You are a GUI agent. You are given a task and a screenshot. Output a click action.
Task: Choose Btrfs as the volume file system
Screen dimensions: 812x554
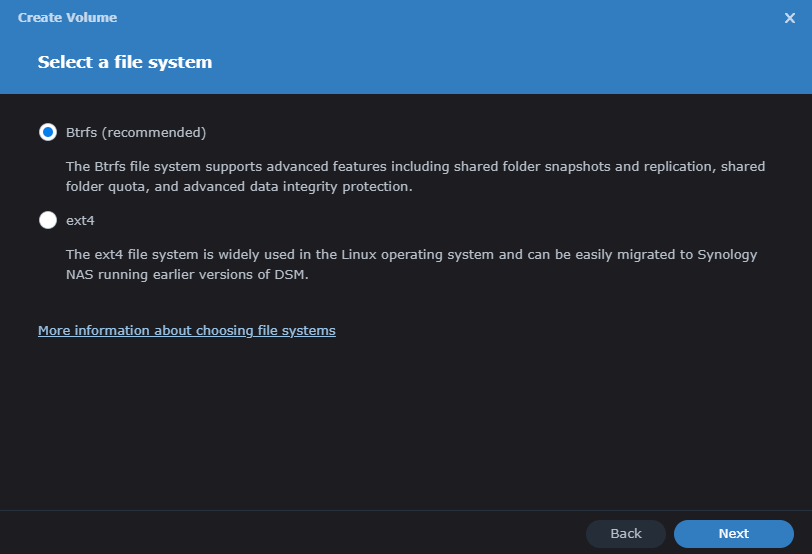coord(48,133)
